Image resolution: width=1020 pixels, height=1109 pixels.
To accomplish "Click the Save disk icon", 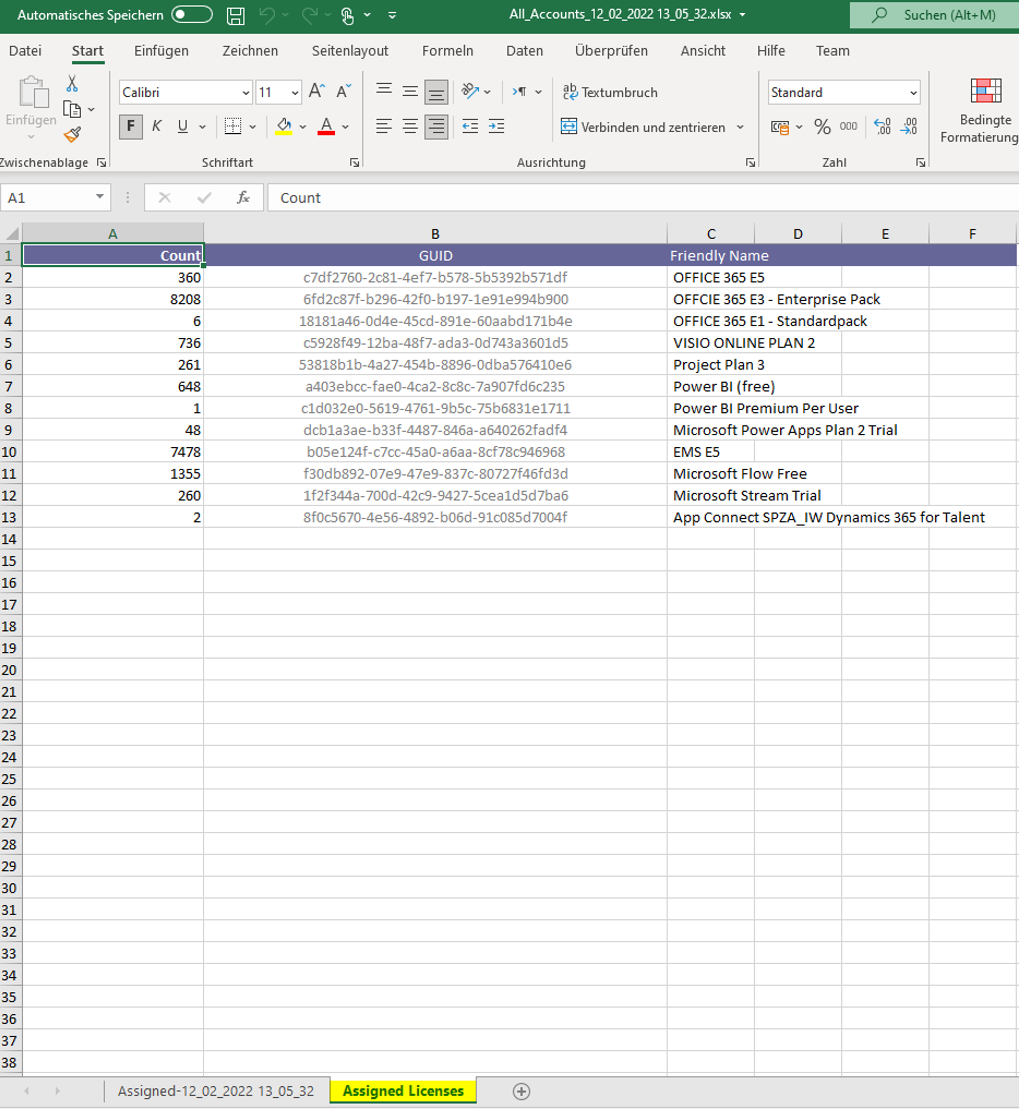I will 236,16.
